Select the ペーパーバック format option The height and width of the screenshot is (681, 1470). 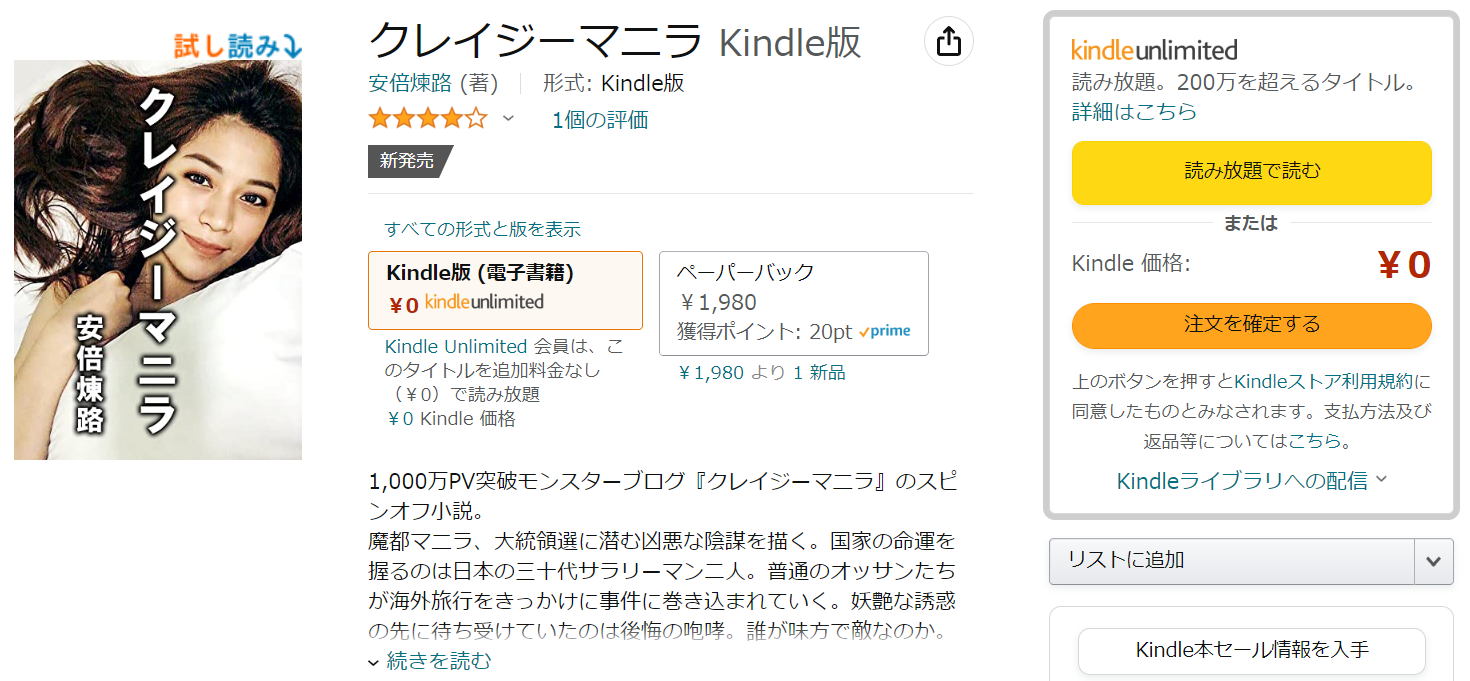point(793,303)
